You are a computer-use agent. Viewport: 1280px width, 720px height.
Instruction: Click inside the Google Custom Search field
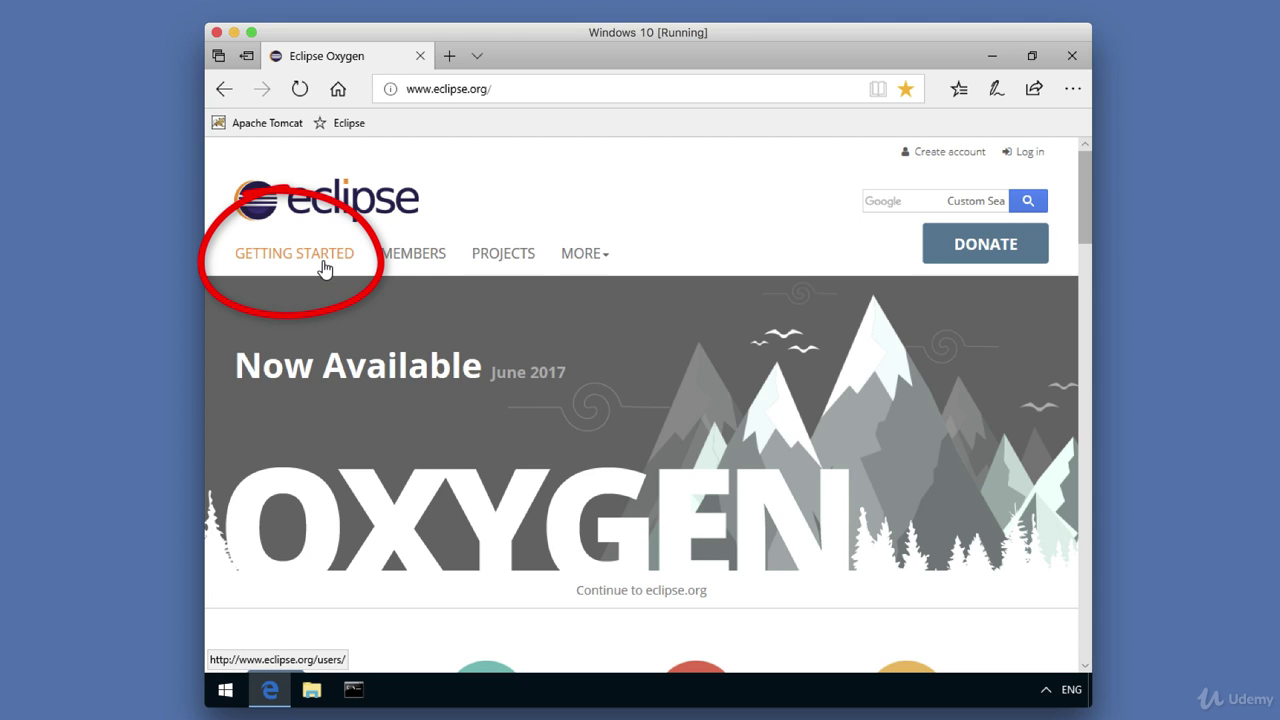(935, 201)
